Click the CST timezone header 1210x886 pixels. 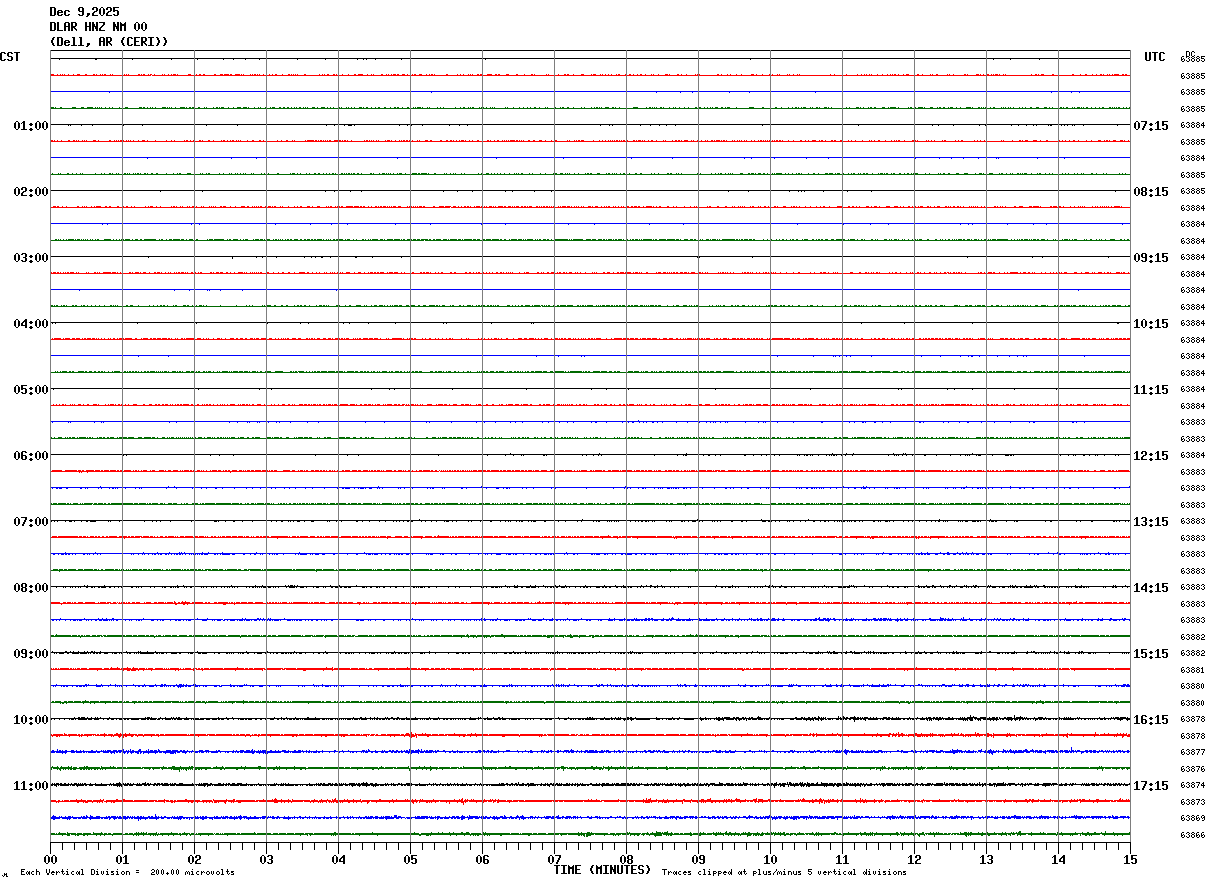click(10, 57)
